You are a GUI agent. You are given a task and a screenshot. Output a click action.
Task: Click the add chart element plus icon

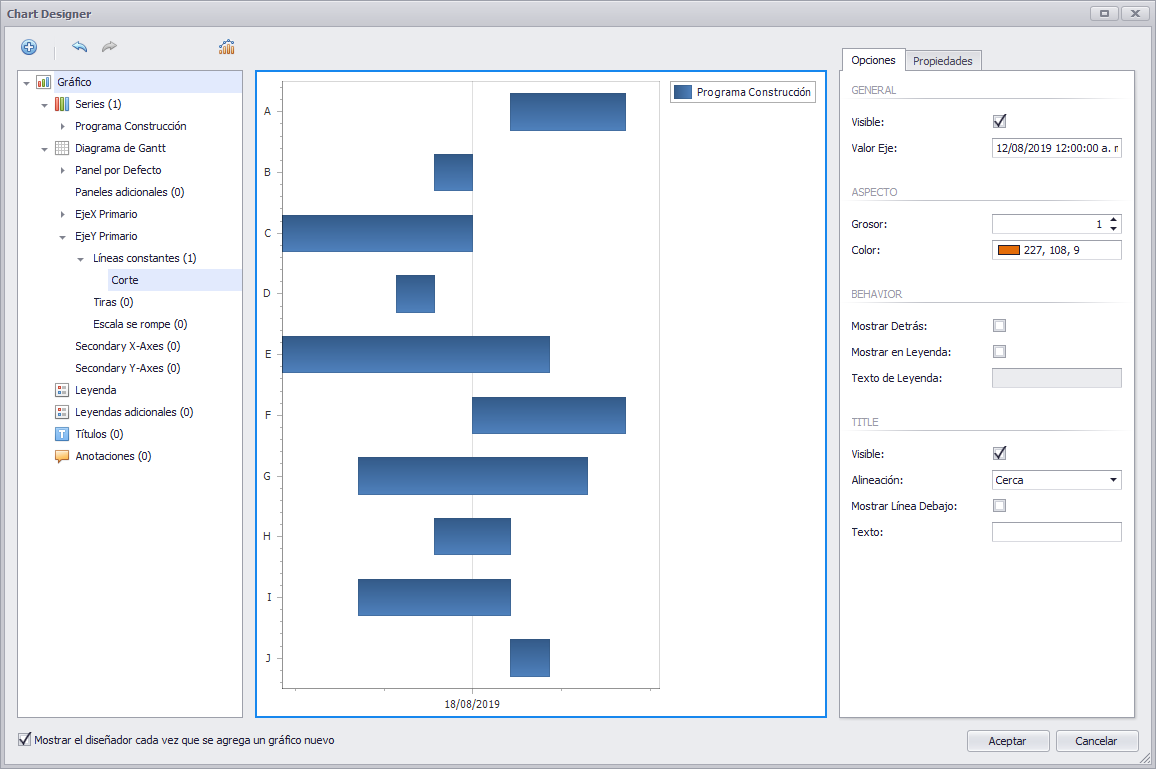click(x=28, y=47)
